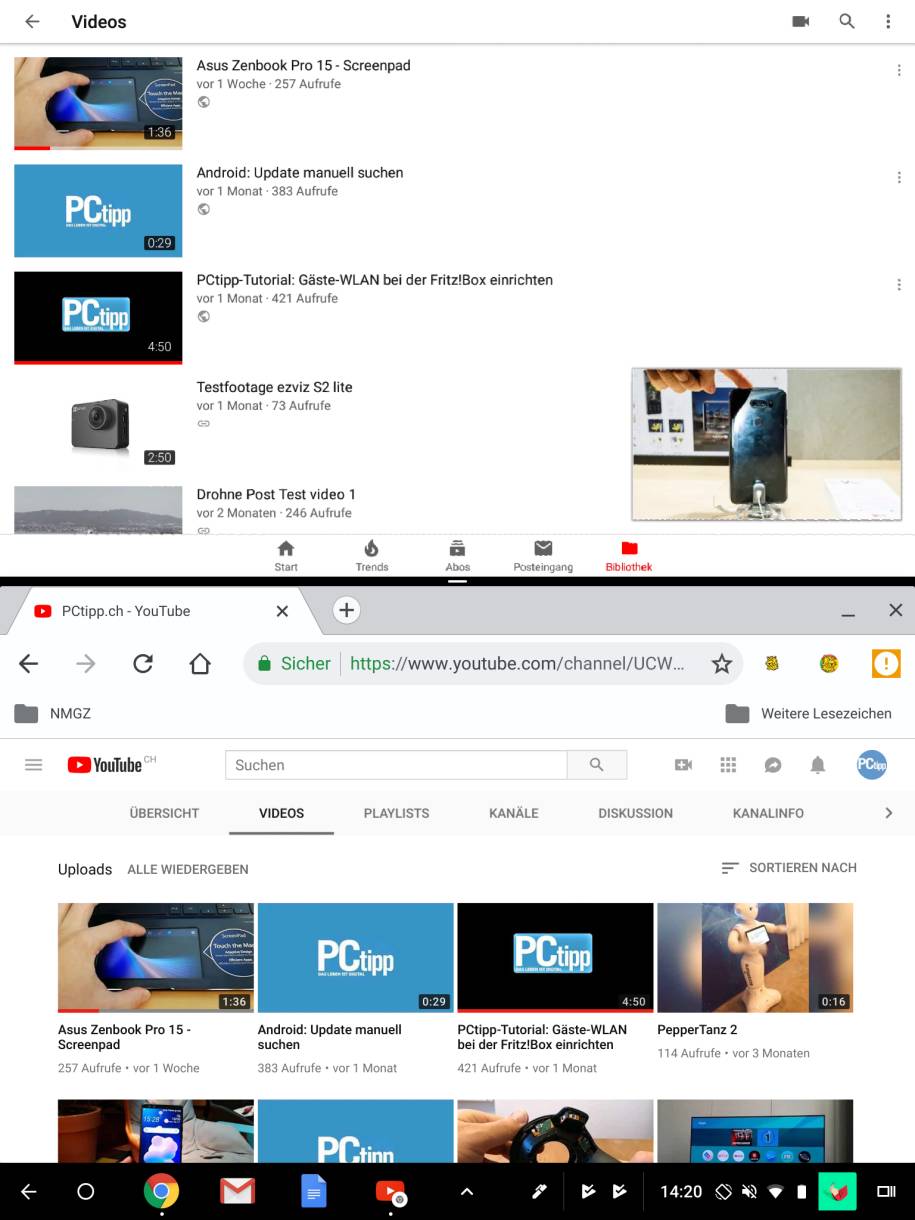Image resolution: width=915 pixels, height=1220 pixels.
Task: Open the Abos tab
Action: [458, 556]
